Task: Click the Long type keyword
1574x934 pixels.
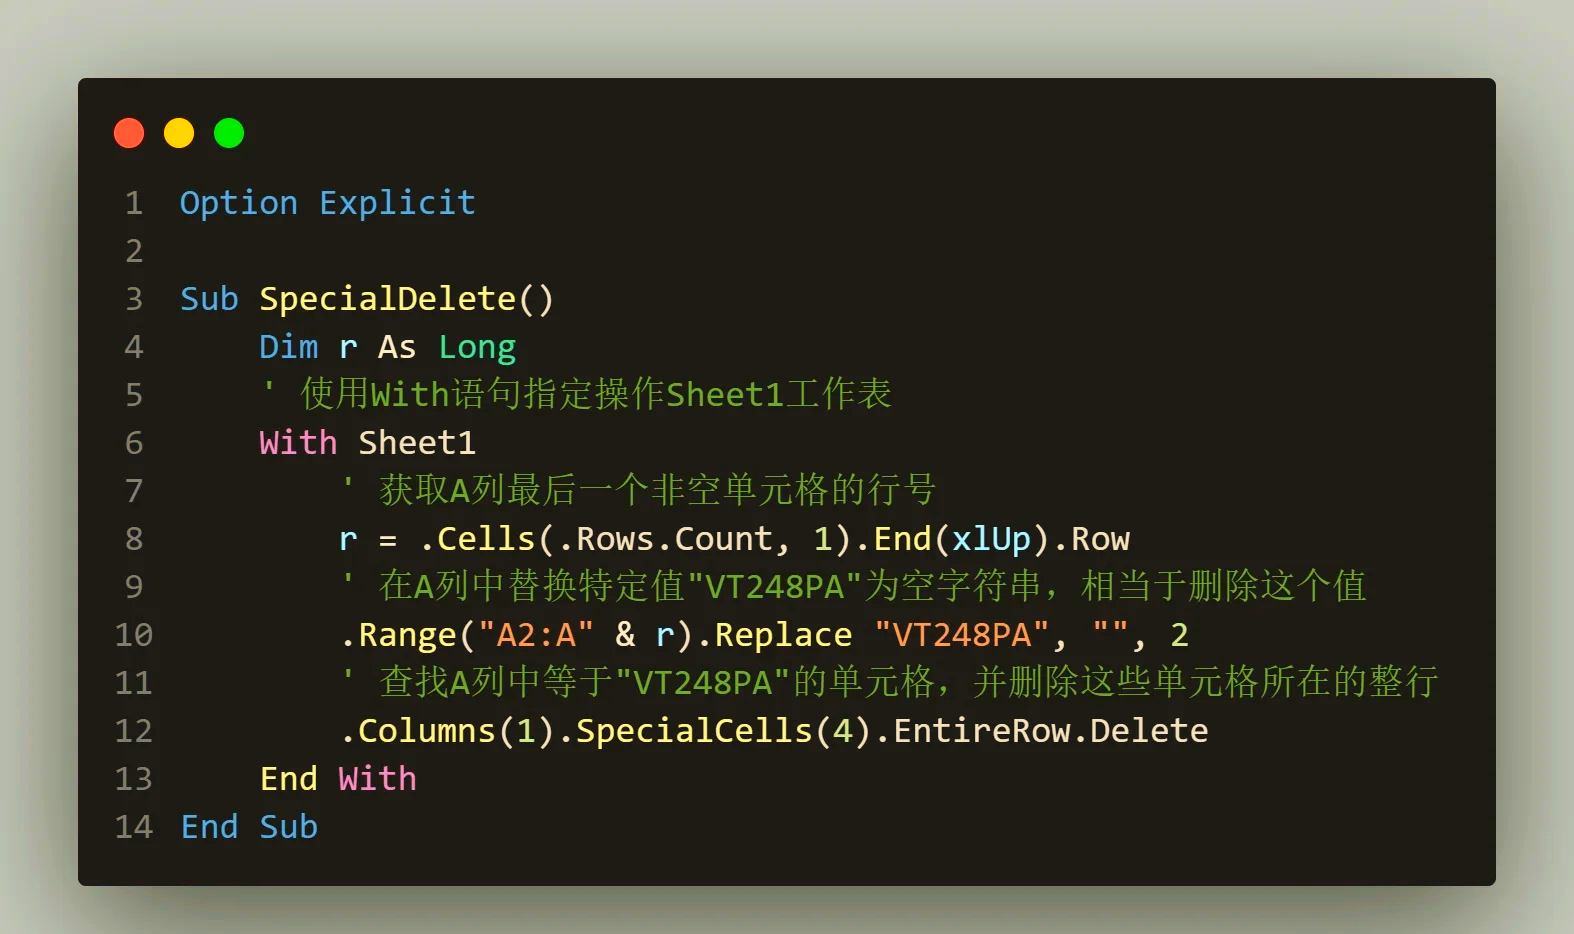Action: pos(477,347)
